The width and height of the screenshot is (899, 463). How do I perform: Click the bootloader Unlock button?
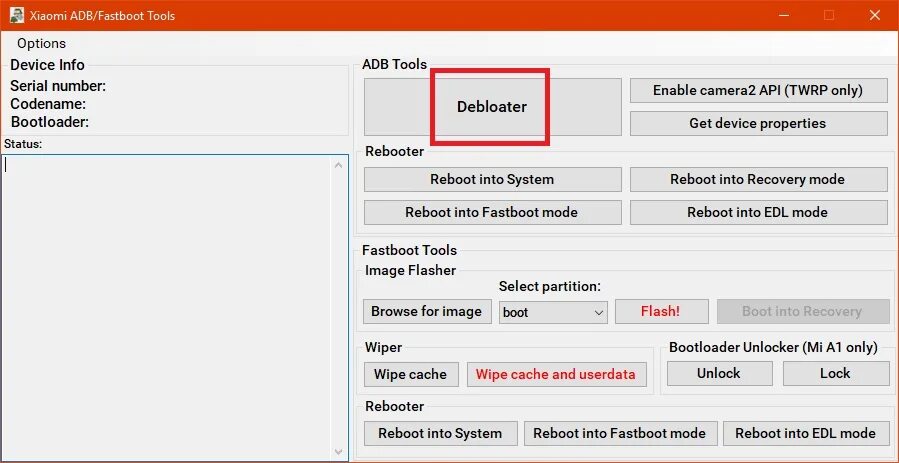(719, 374)
